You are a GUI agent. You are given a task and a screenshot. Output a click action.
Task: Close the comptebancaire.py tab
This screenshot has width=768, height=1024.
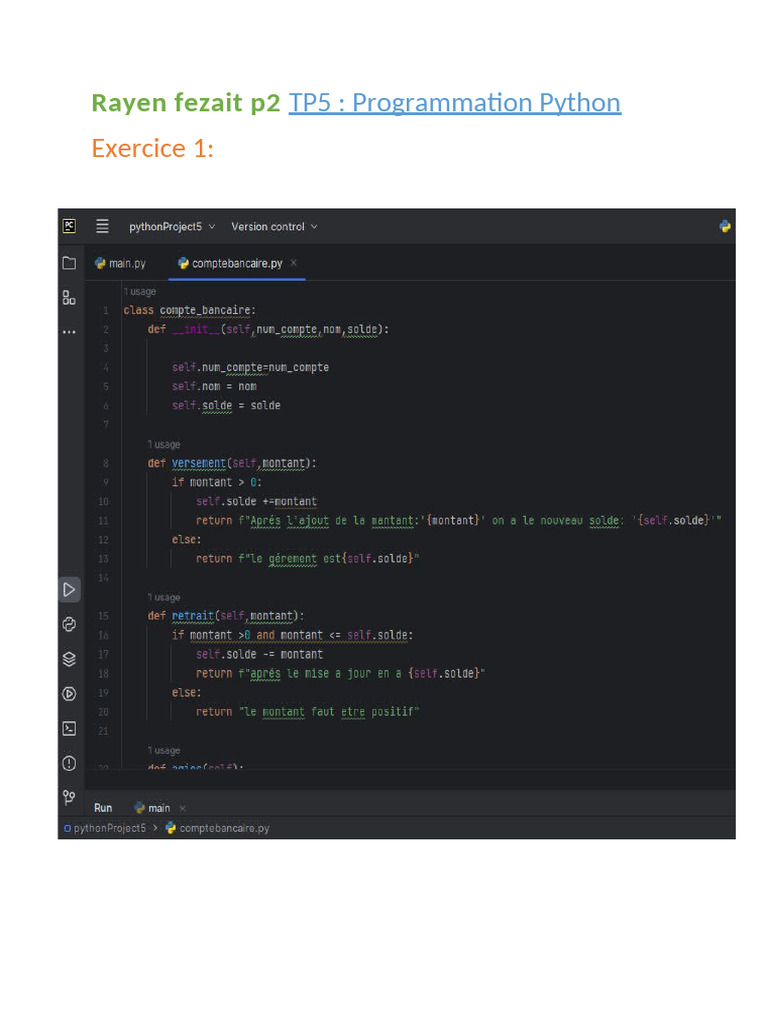point(294,263)
